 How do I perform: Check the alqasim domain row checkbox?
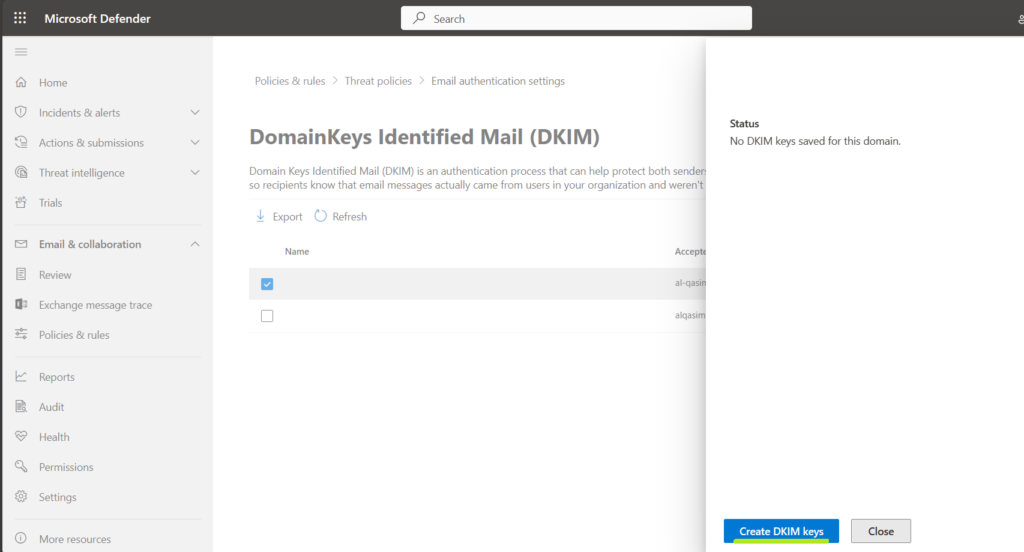267,316
